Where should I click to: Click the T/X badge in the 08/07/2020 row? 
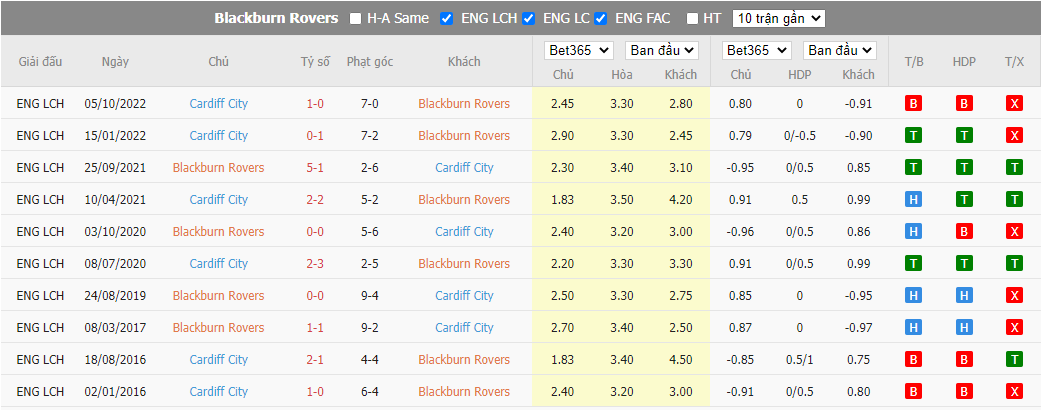1014,264
